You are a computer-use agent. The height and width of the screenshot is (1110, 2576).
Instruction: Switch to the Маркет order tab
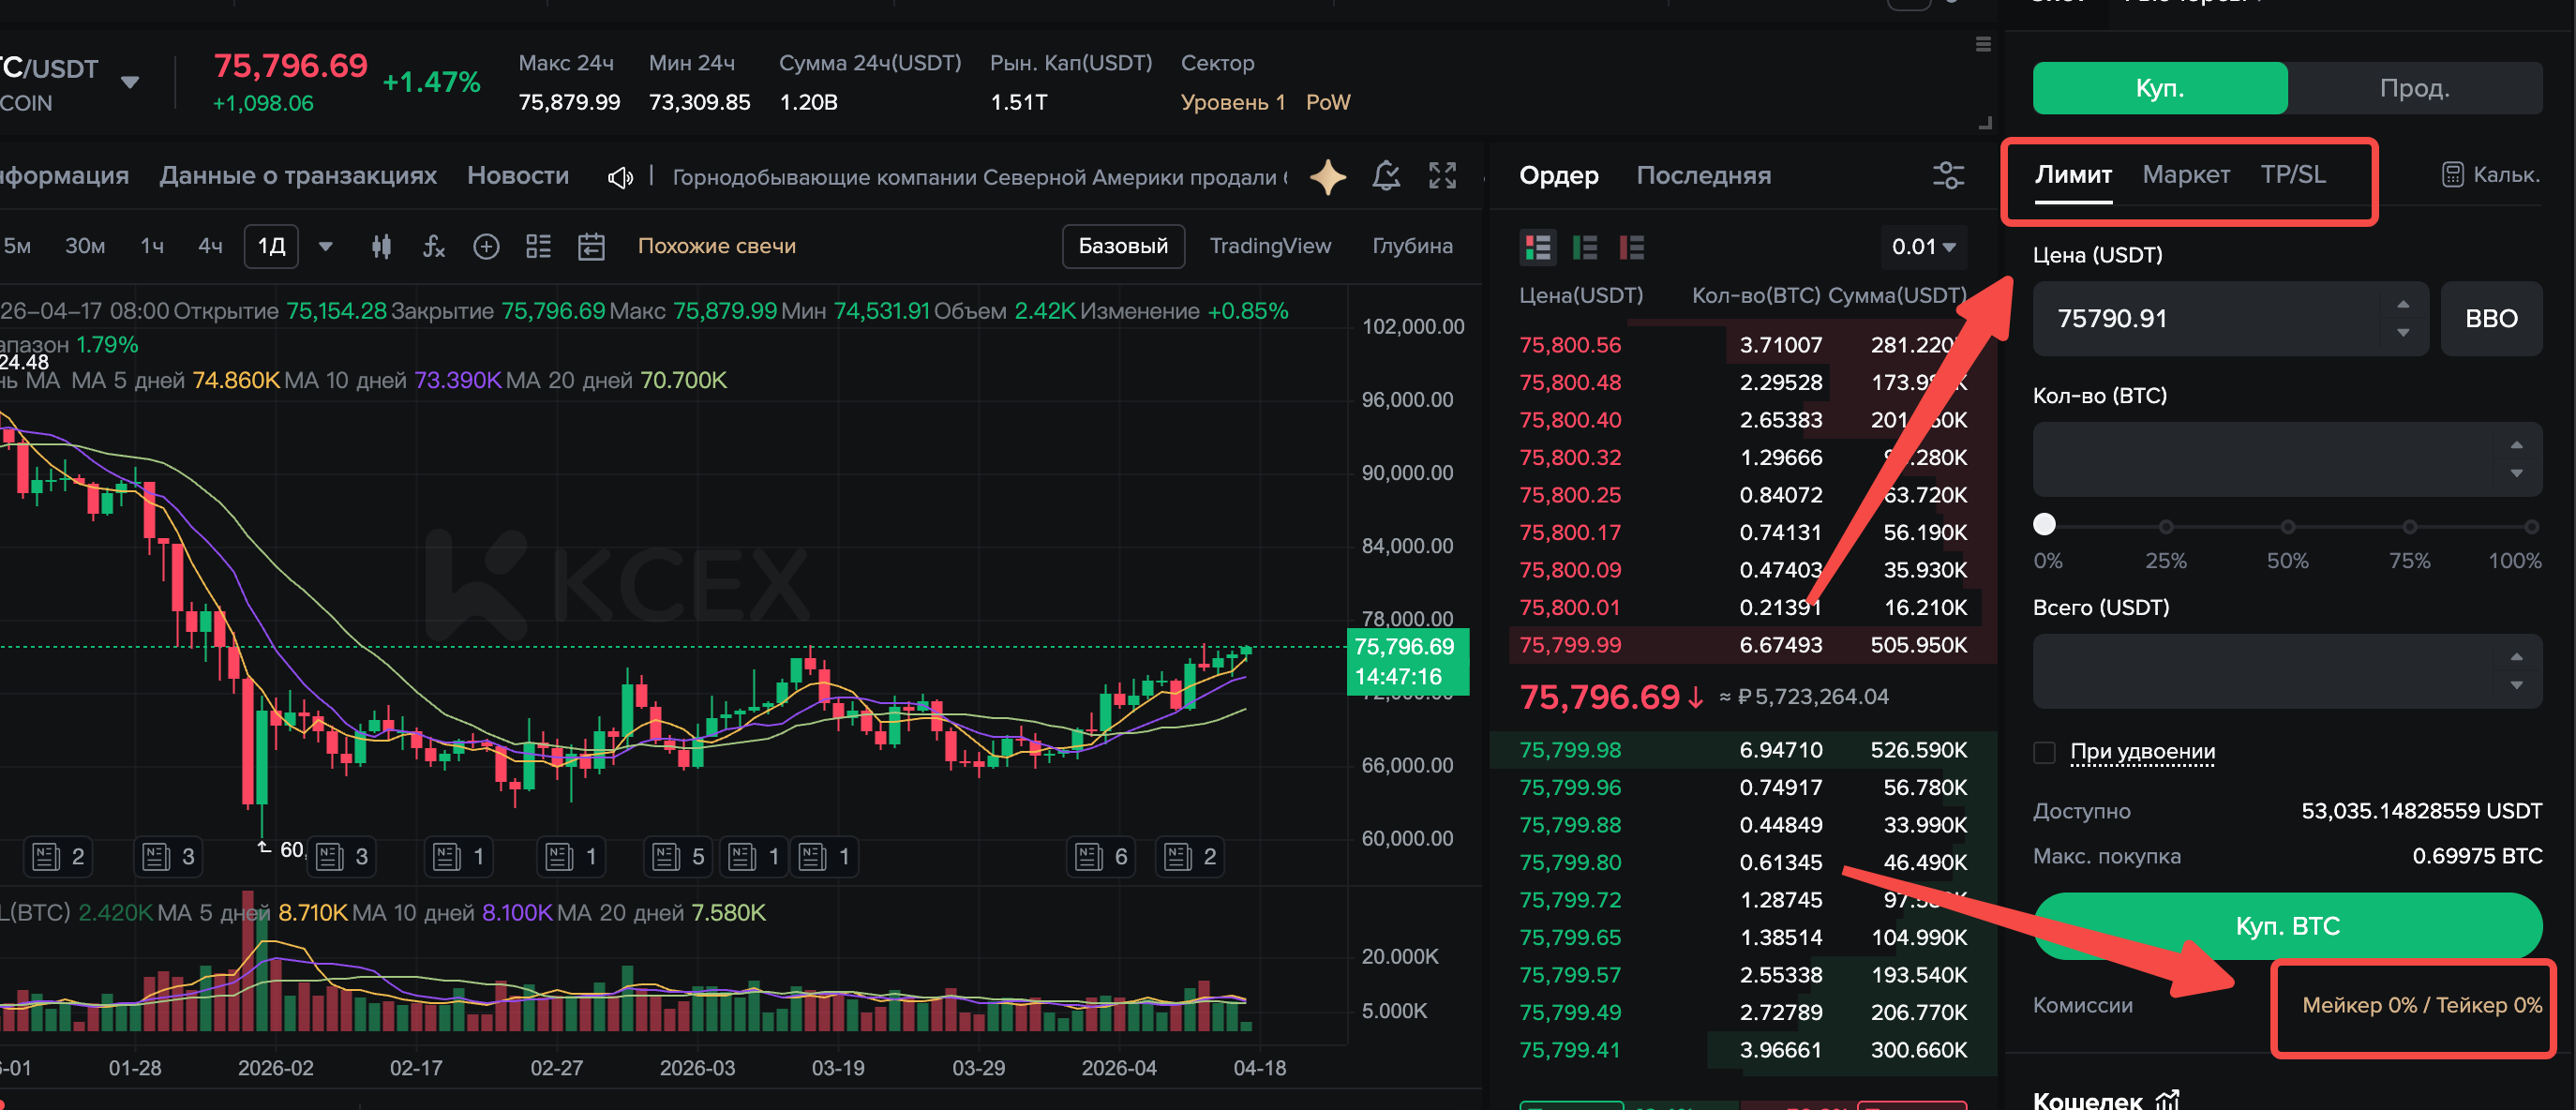(x=2185, y=175)
